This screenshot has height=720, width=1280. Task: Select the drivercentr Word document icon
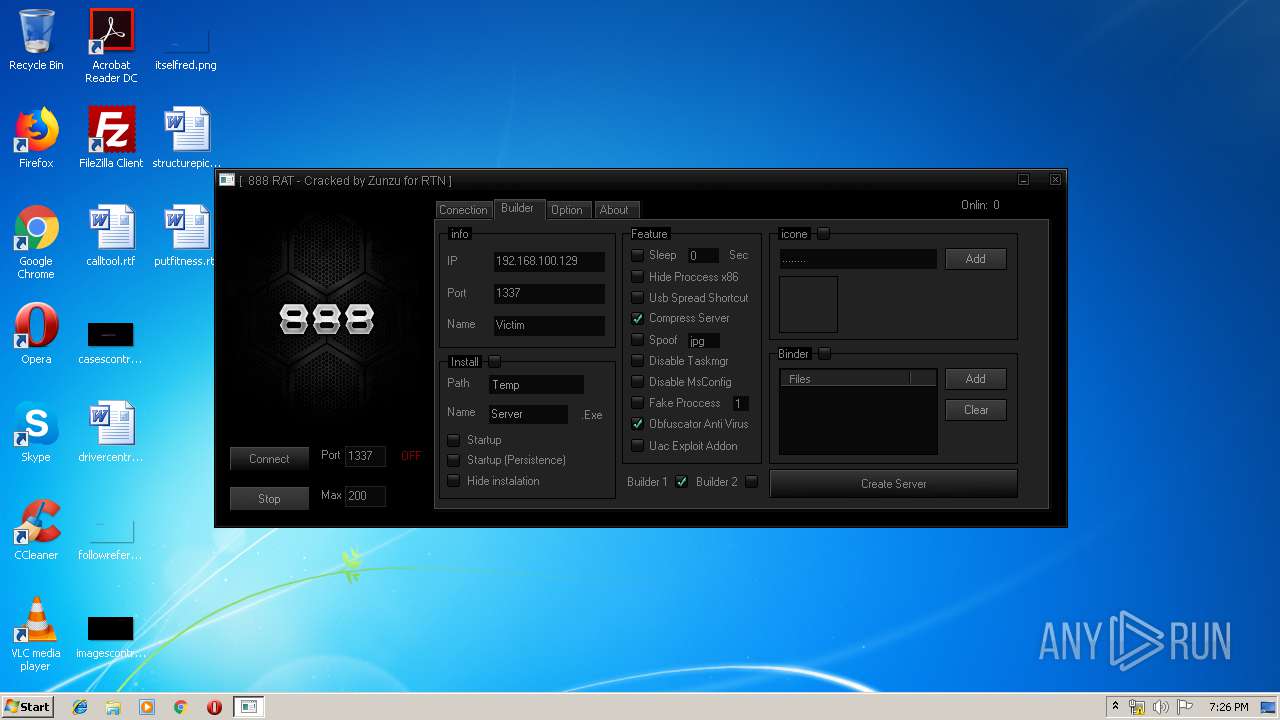coord(111,432)
